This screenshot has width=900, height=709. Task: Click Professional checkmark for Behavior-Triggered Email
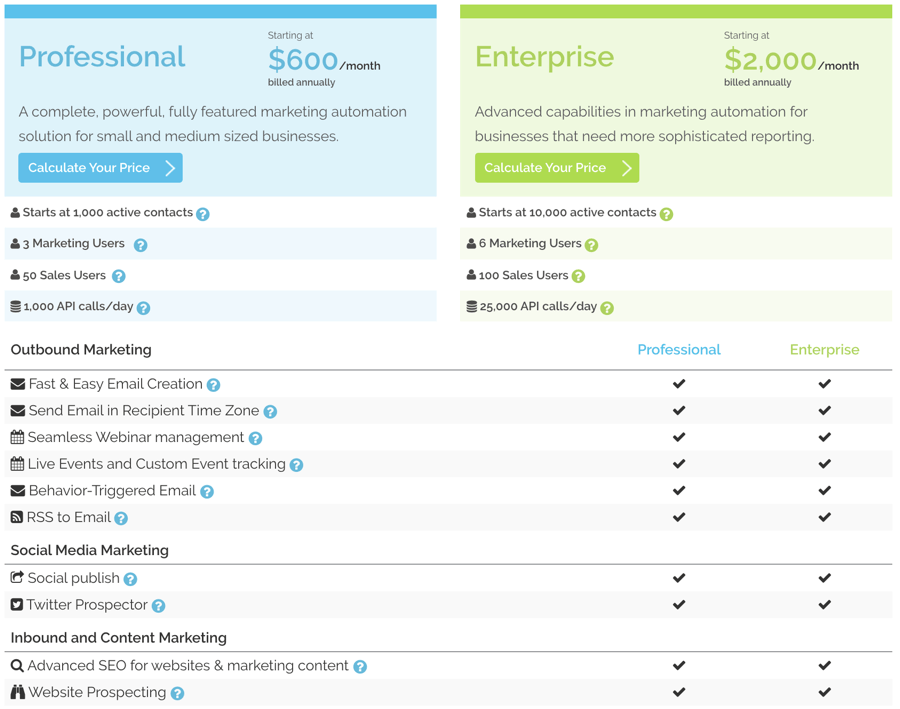679,490
